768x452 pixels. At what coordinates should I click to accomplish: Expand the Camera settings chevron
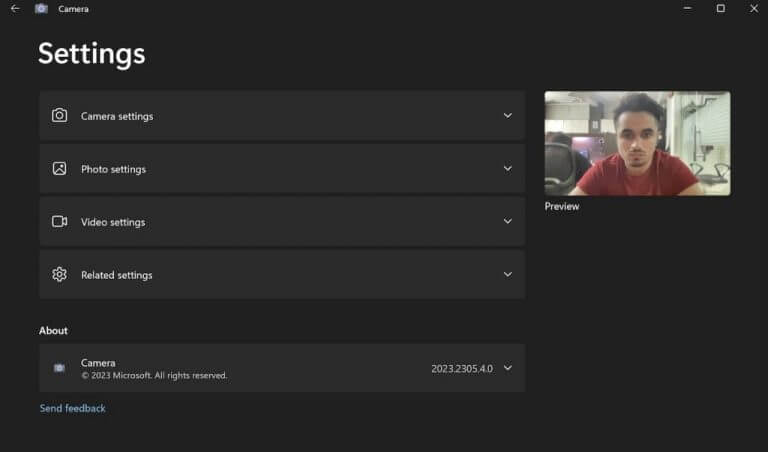coord(508,116)
